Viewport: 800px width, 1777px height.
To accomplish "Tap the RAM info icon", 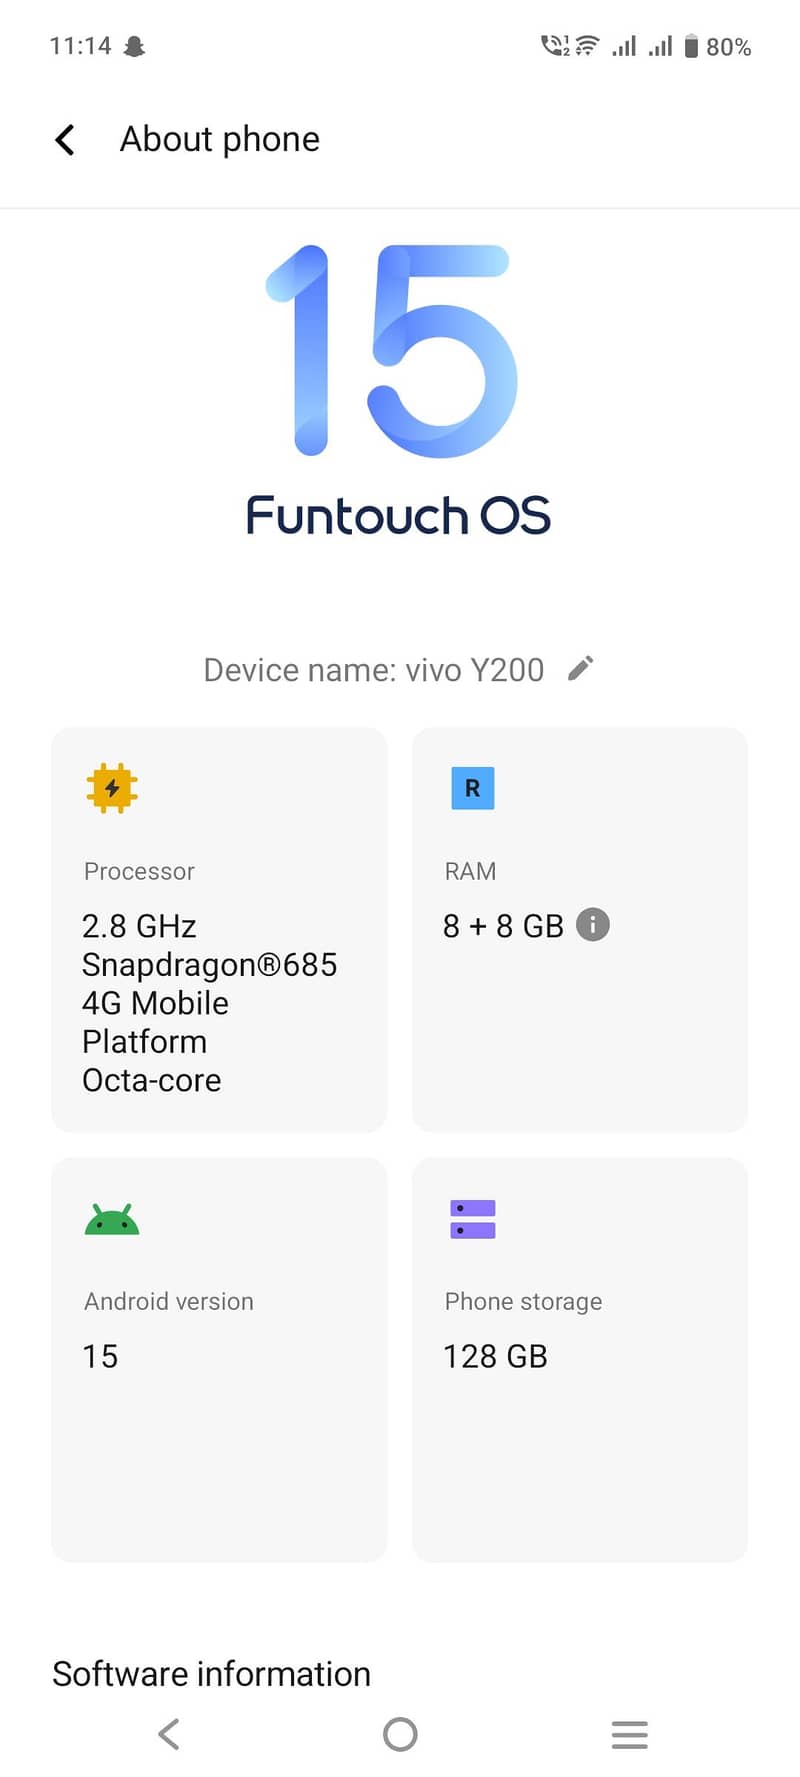I will click(x=593, y=925).
